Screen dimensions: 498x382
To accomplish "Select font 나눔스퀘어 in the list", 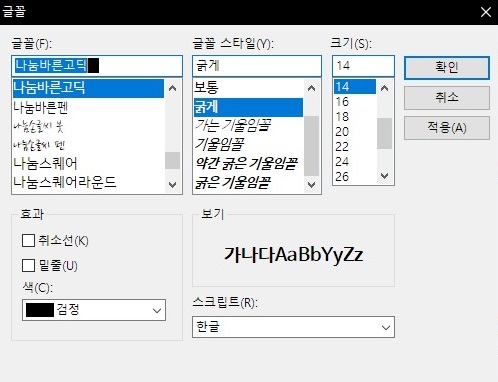I will point(88,164).
